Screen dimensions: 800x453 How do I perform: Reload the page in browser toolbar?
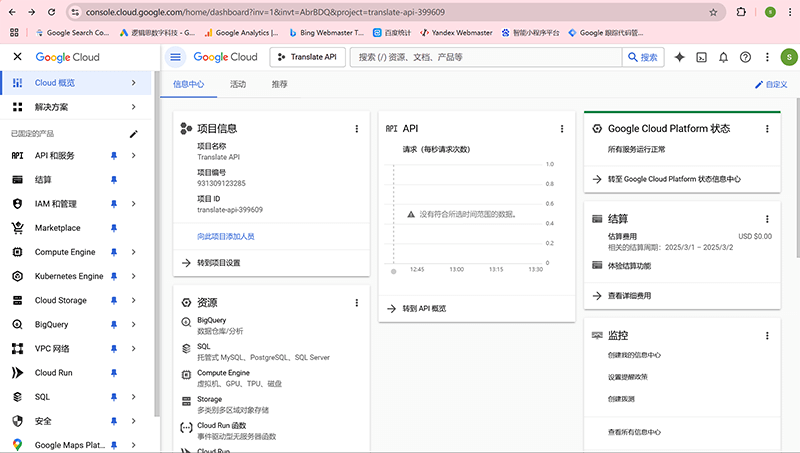point(51,12)
